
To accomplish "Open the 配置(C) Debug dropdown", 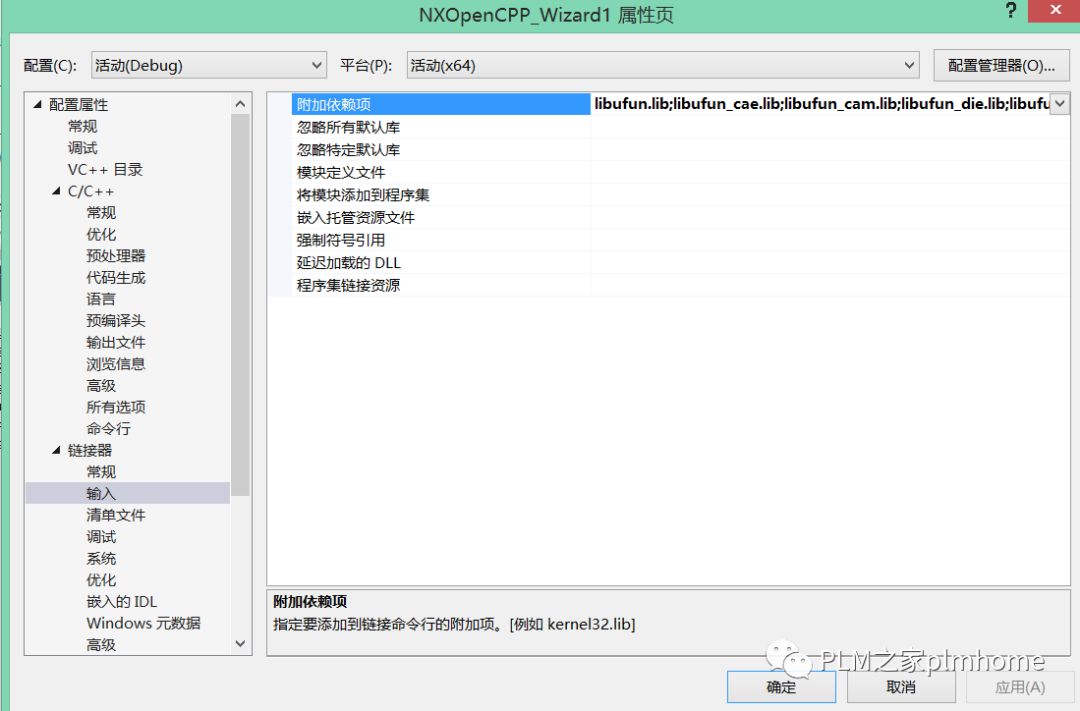I will (209, 65).
